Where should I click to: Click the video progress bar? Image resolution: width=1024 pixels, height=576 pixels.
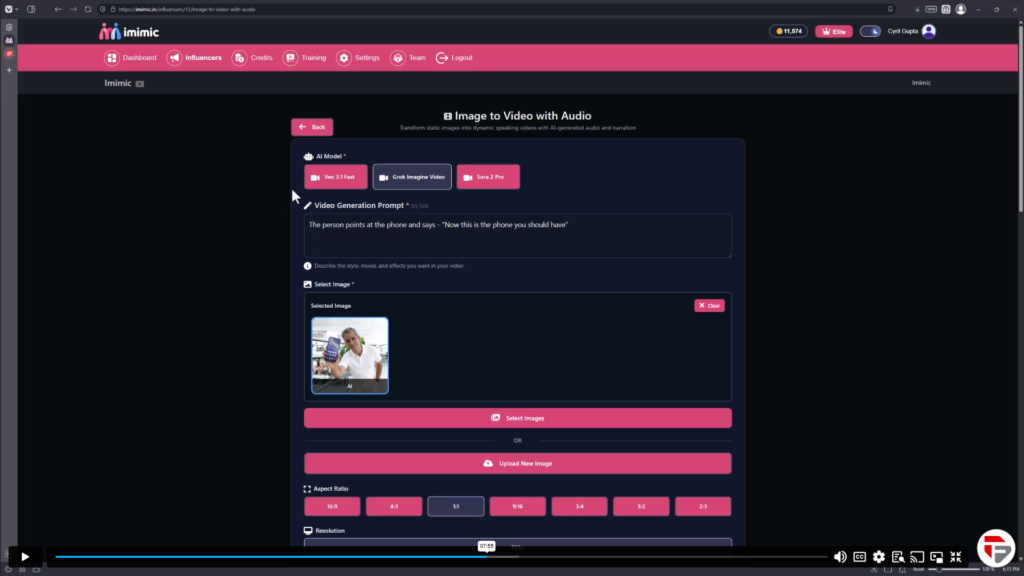point(300,557)
